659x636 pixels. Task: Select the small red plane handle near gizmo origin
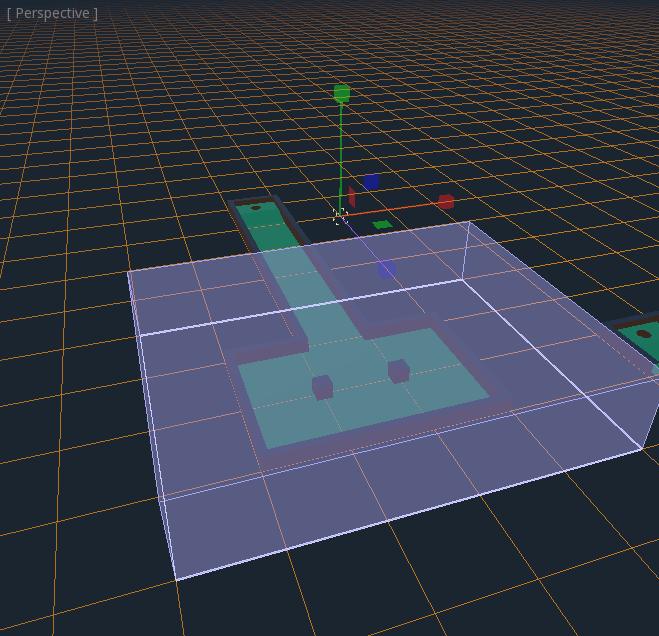point(351,197)
